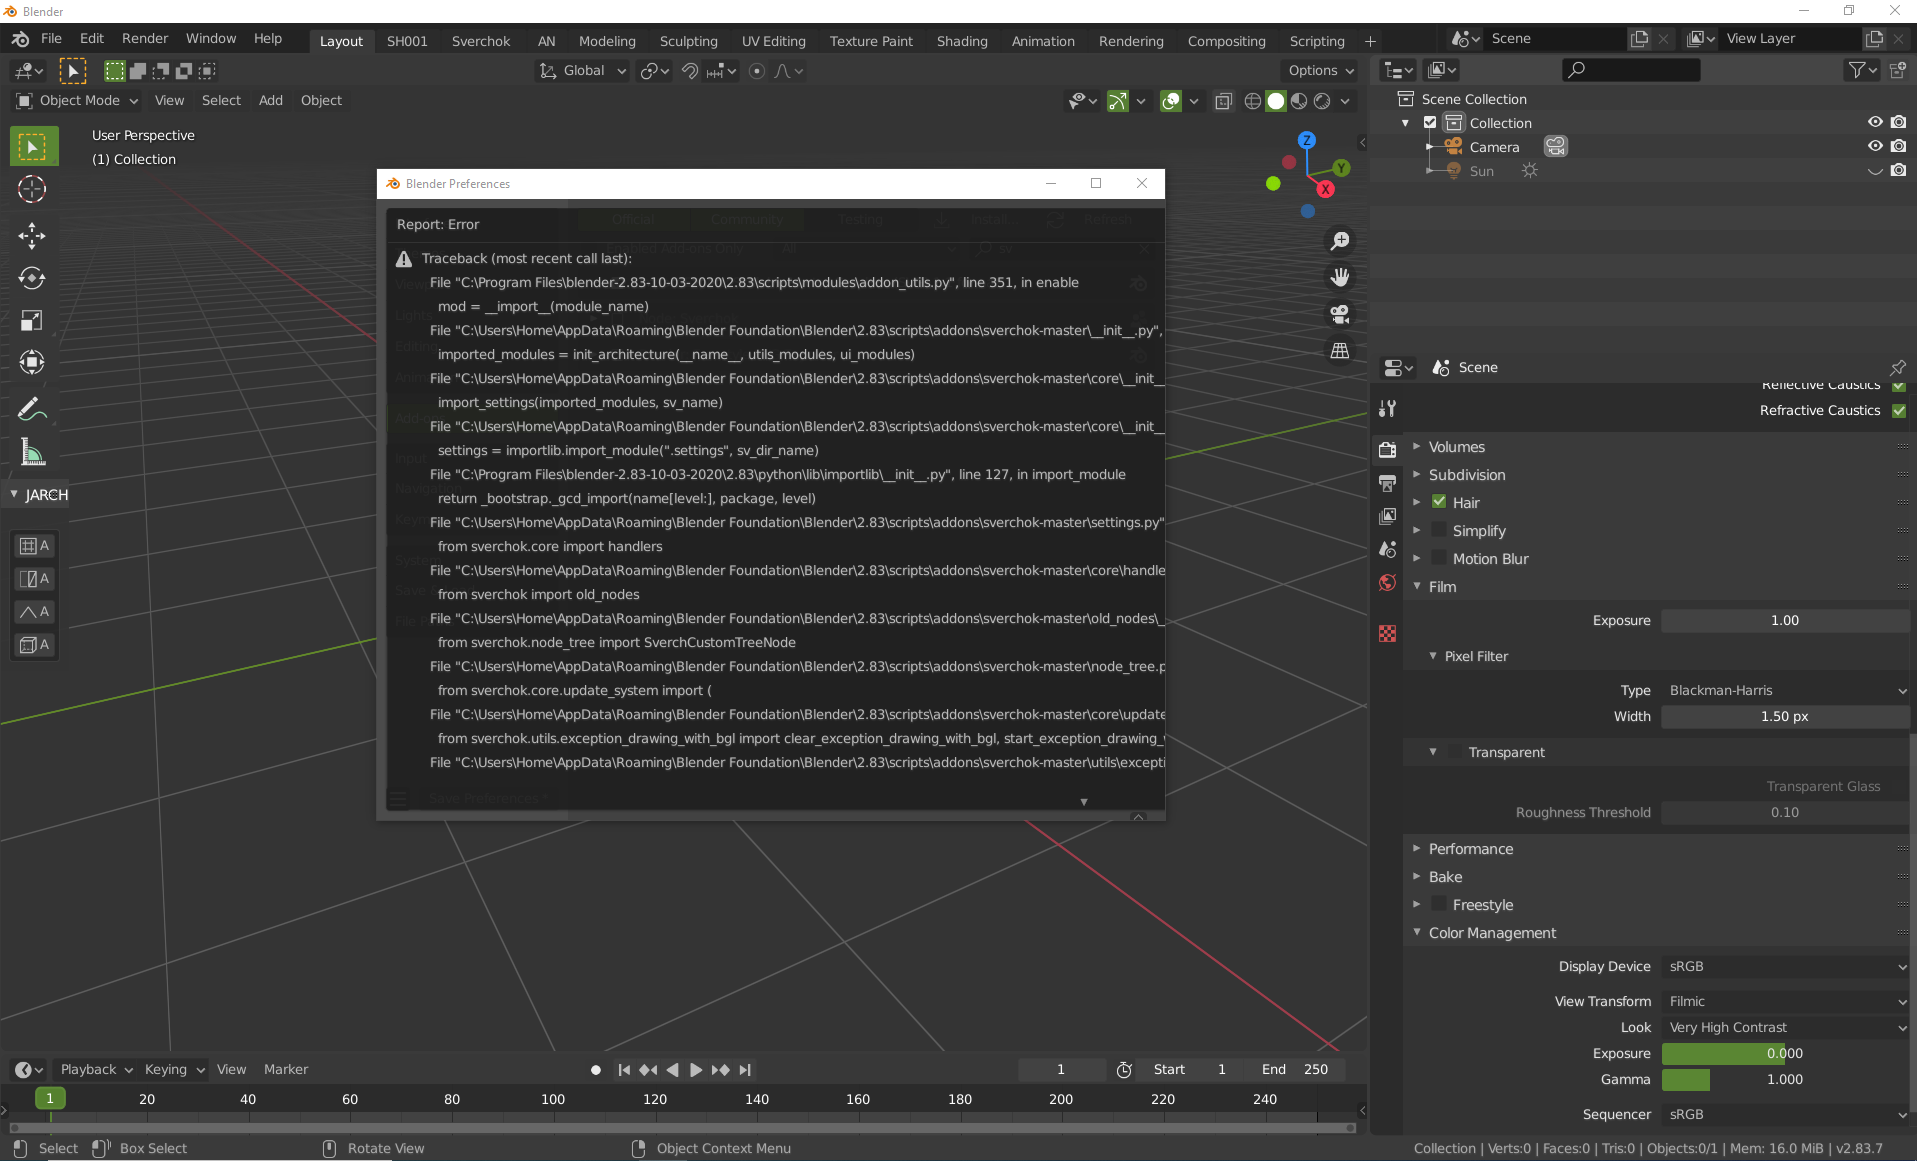
Task: Switch to the Sverchok workspace tab
Action: point(481,41)
